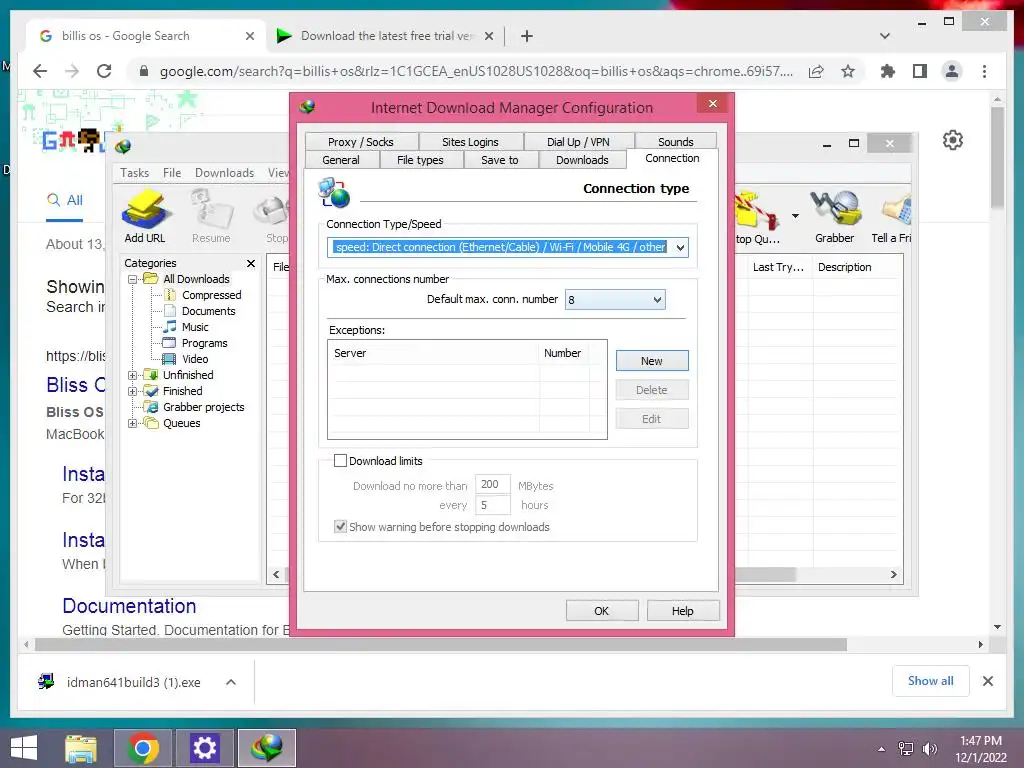Image resolution: width=1024 pixels, height=768 pixels.
Task: Select the Compressed category folder
Action: point(211,295)
